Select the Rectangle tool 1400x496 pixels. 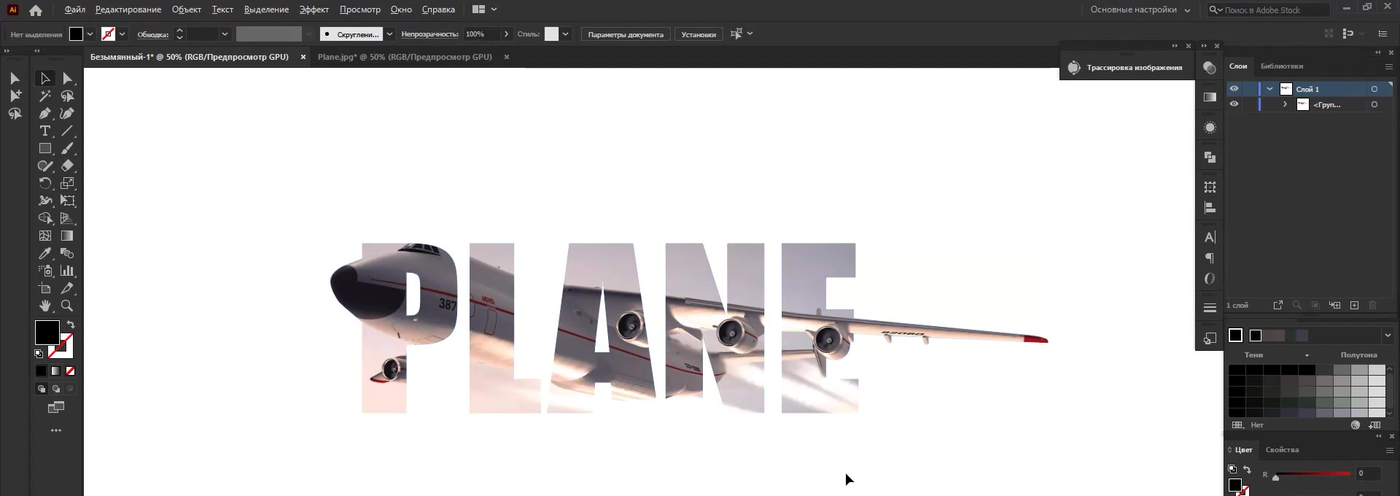click(45, 148)
